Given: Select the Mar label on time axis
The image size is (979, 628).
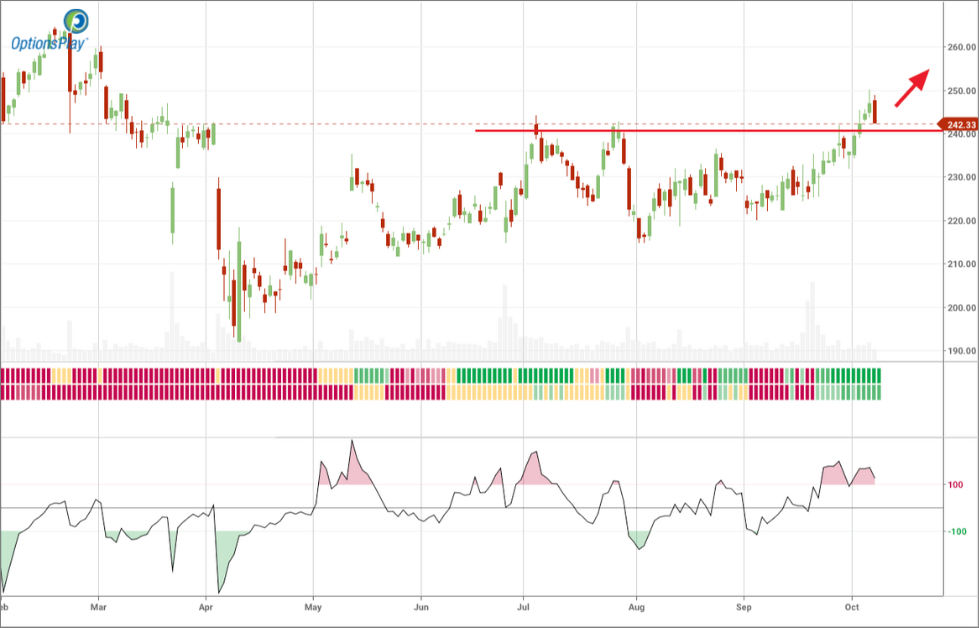Looking at the screenshot, I should pyautogui.click(x=98, y=606).
